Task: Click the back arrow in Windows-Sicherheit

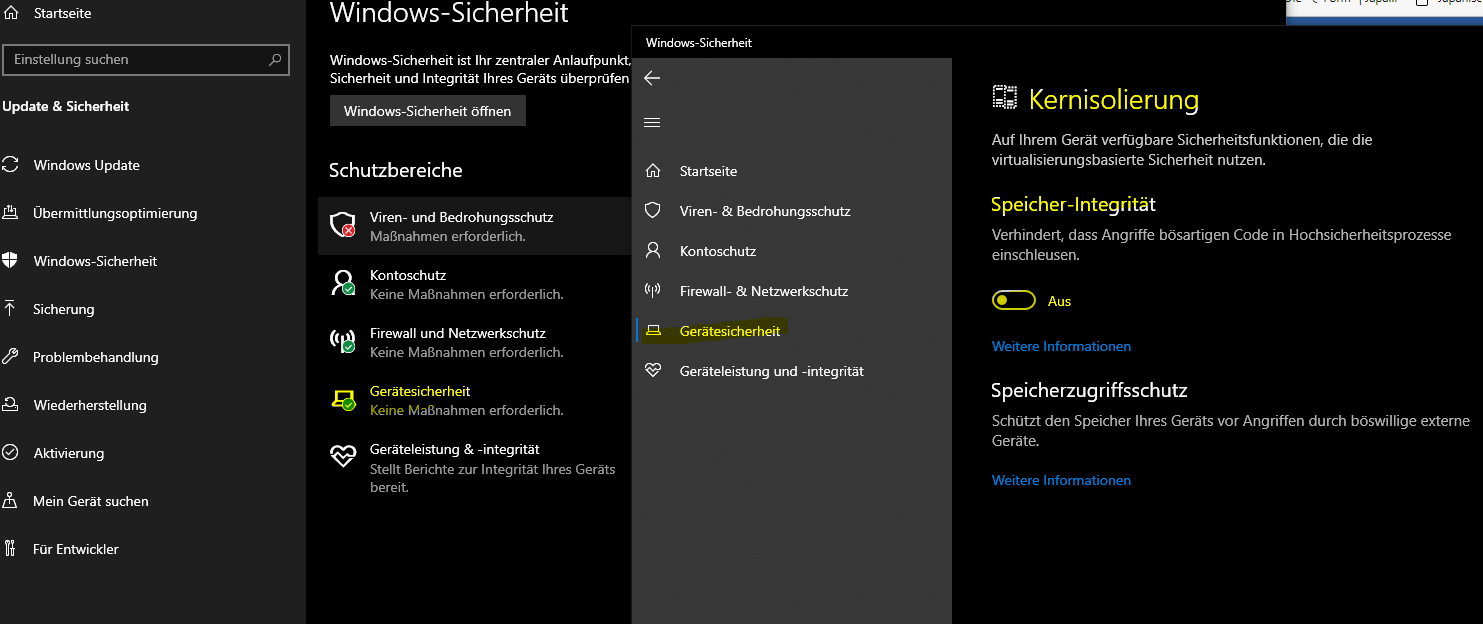Action: click(652, 78)
